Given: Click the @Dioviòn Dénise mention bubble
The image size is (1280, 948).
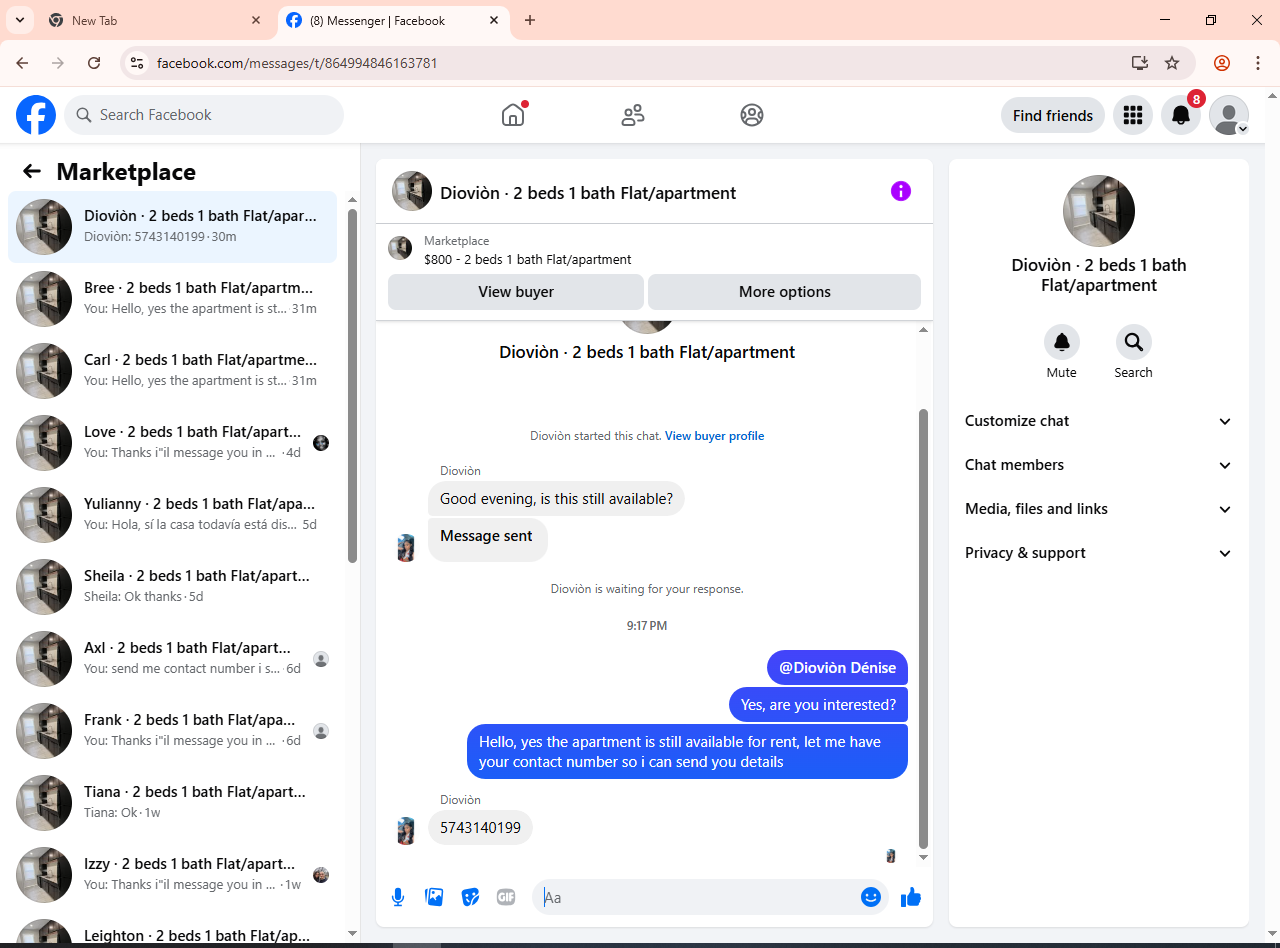Looking at the screenshot, I should [x=838, y=668].
